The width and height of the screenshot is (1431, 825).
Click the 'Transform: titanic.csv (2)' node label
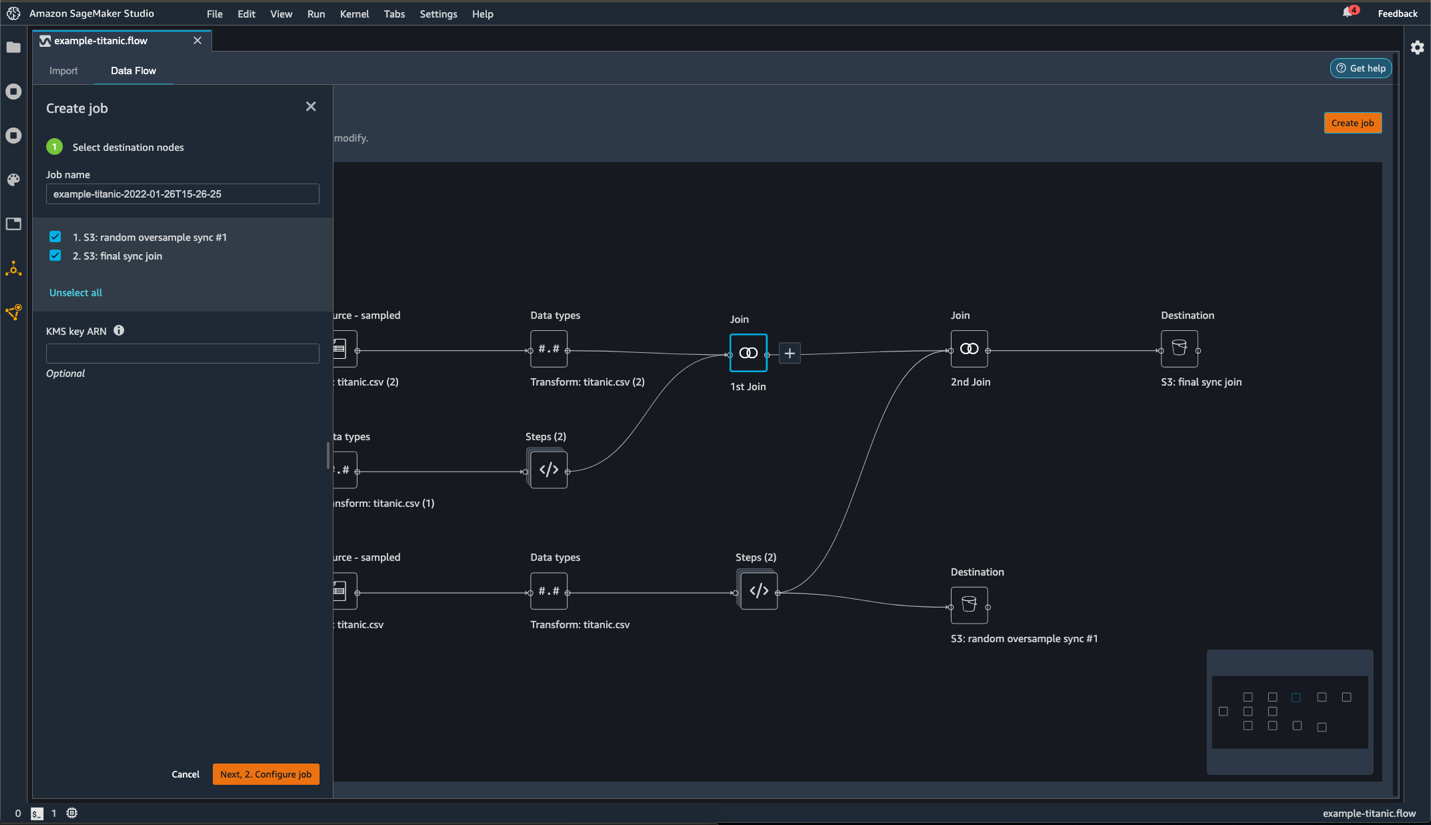[x=587, y=382]
